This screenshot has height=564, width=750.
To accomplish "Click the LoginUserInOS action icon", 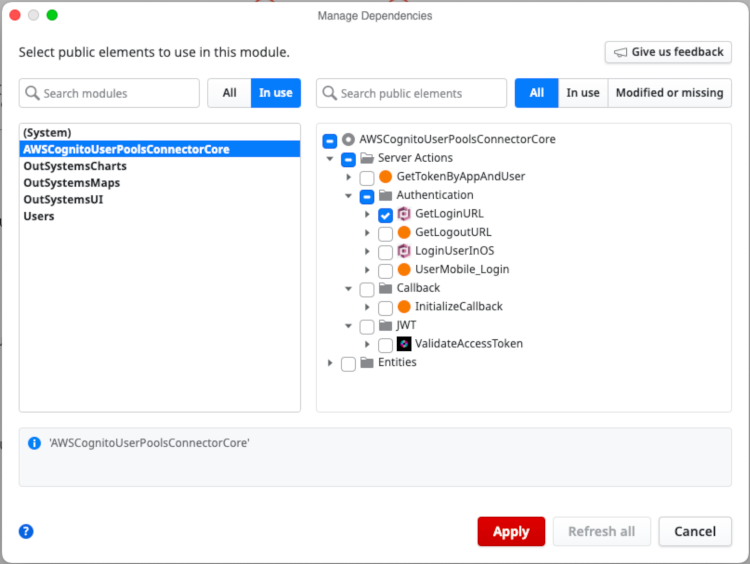I will pyautogui.click(x=404, y=251).
